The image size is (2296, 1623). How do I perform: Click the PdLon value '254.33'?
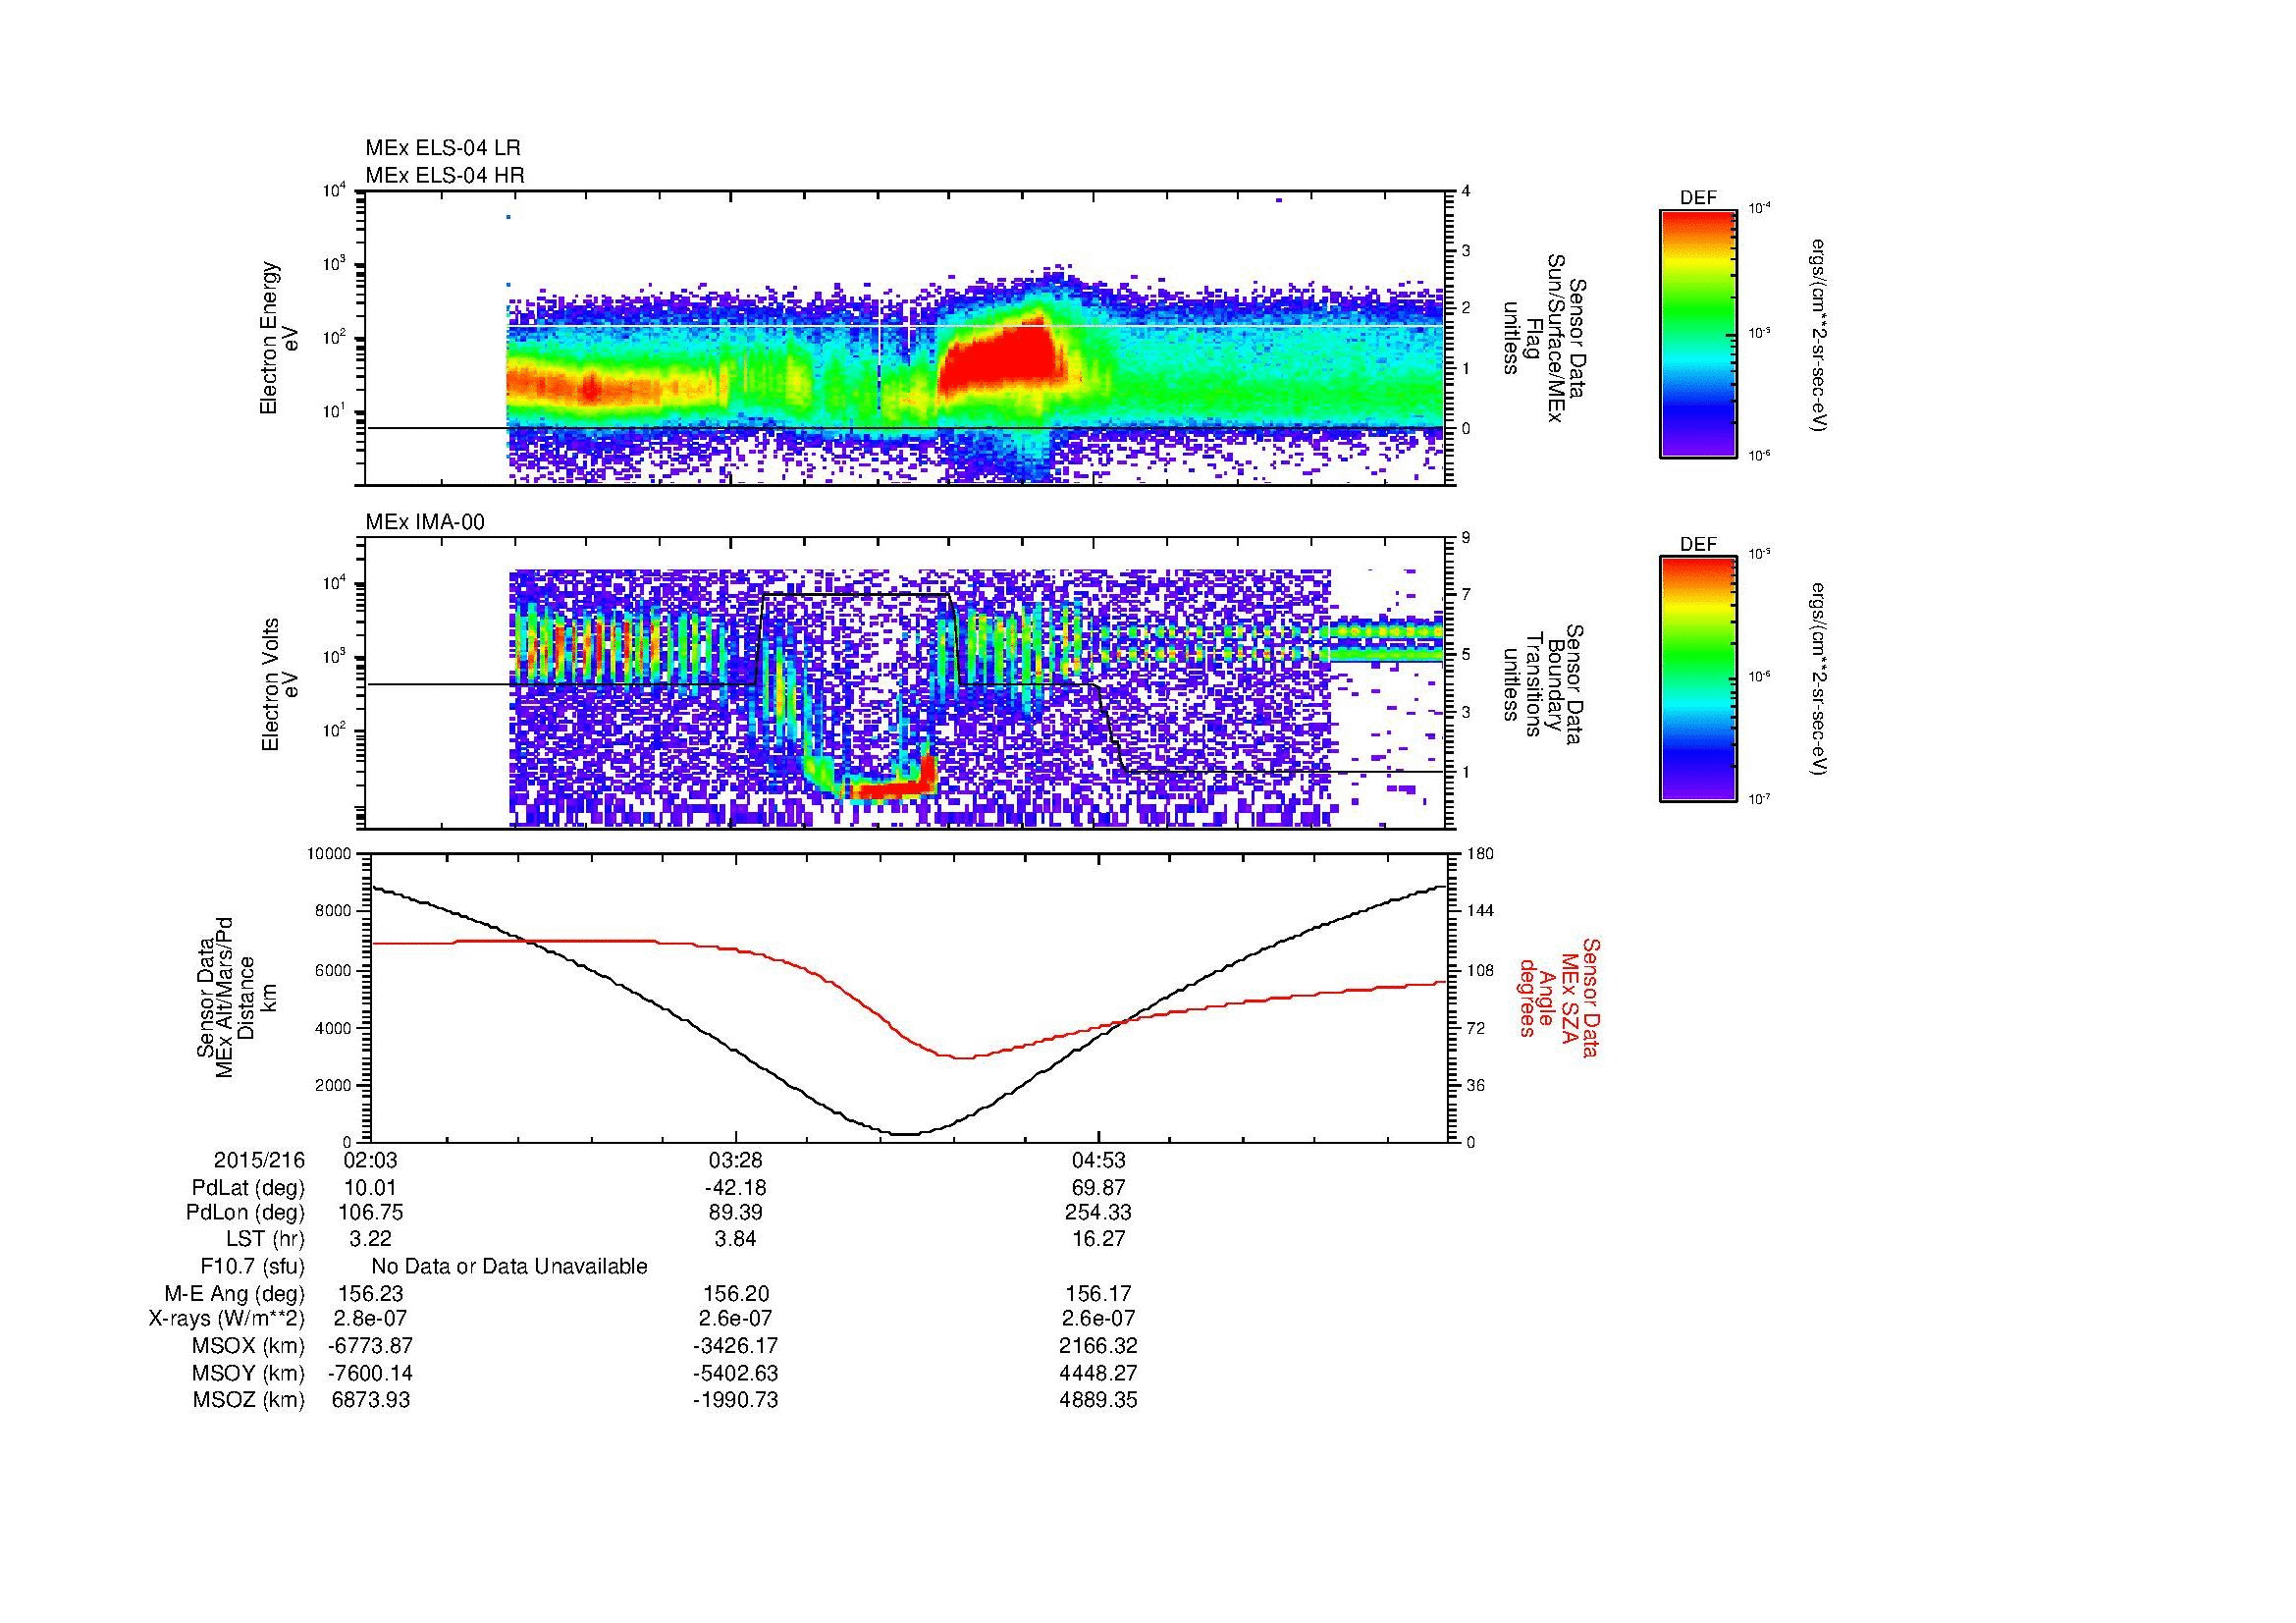coord(1099,1213)
